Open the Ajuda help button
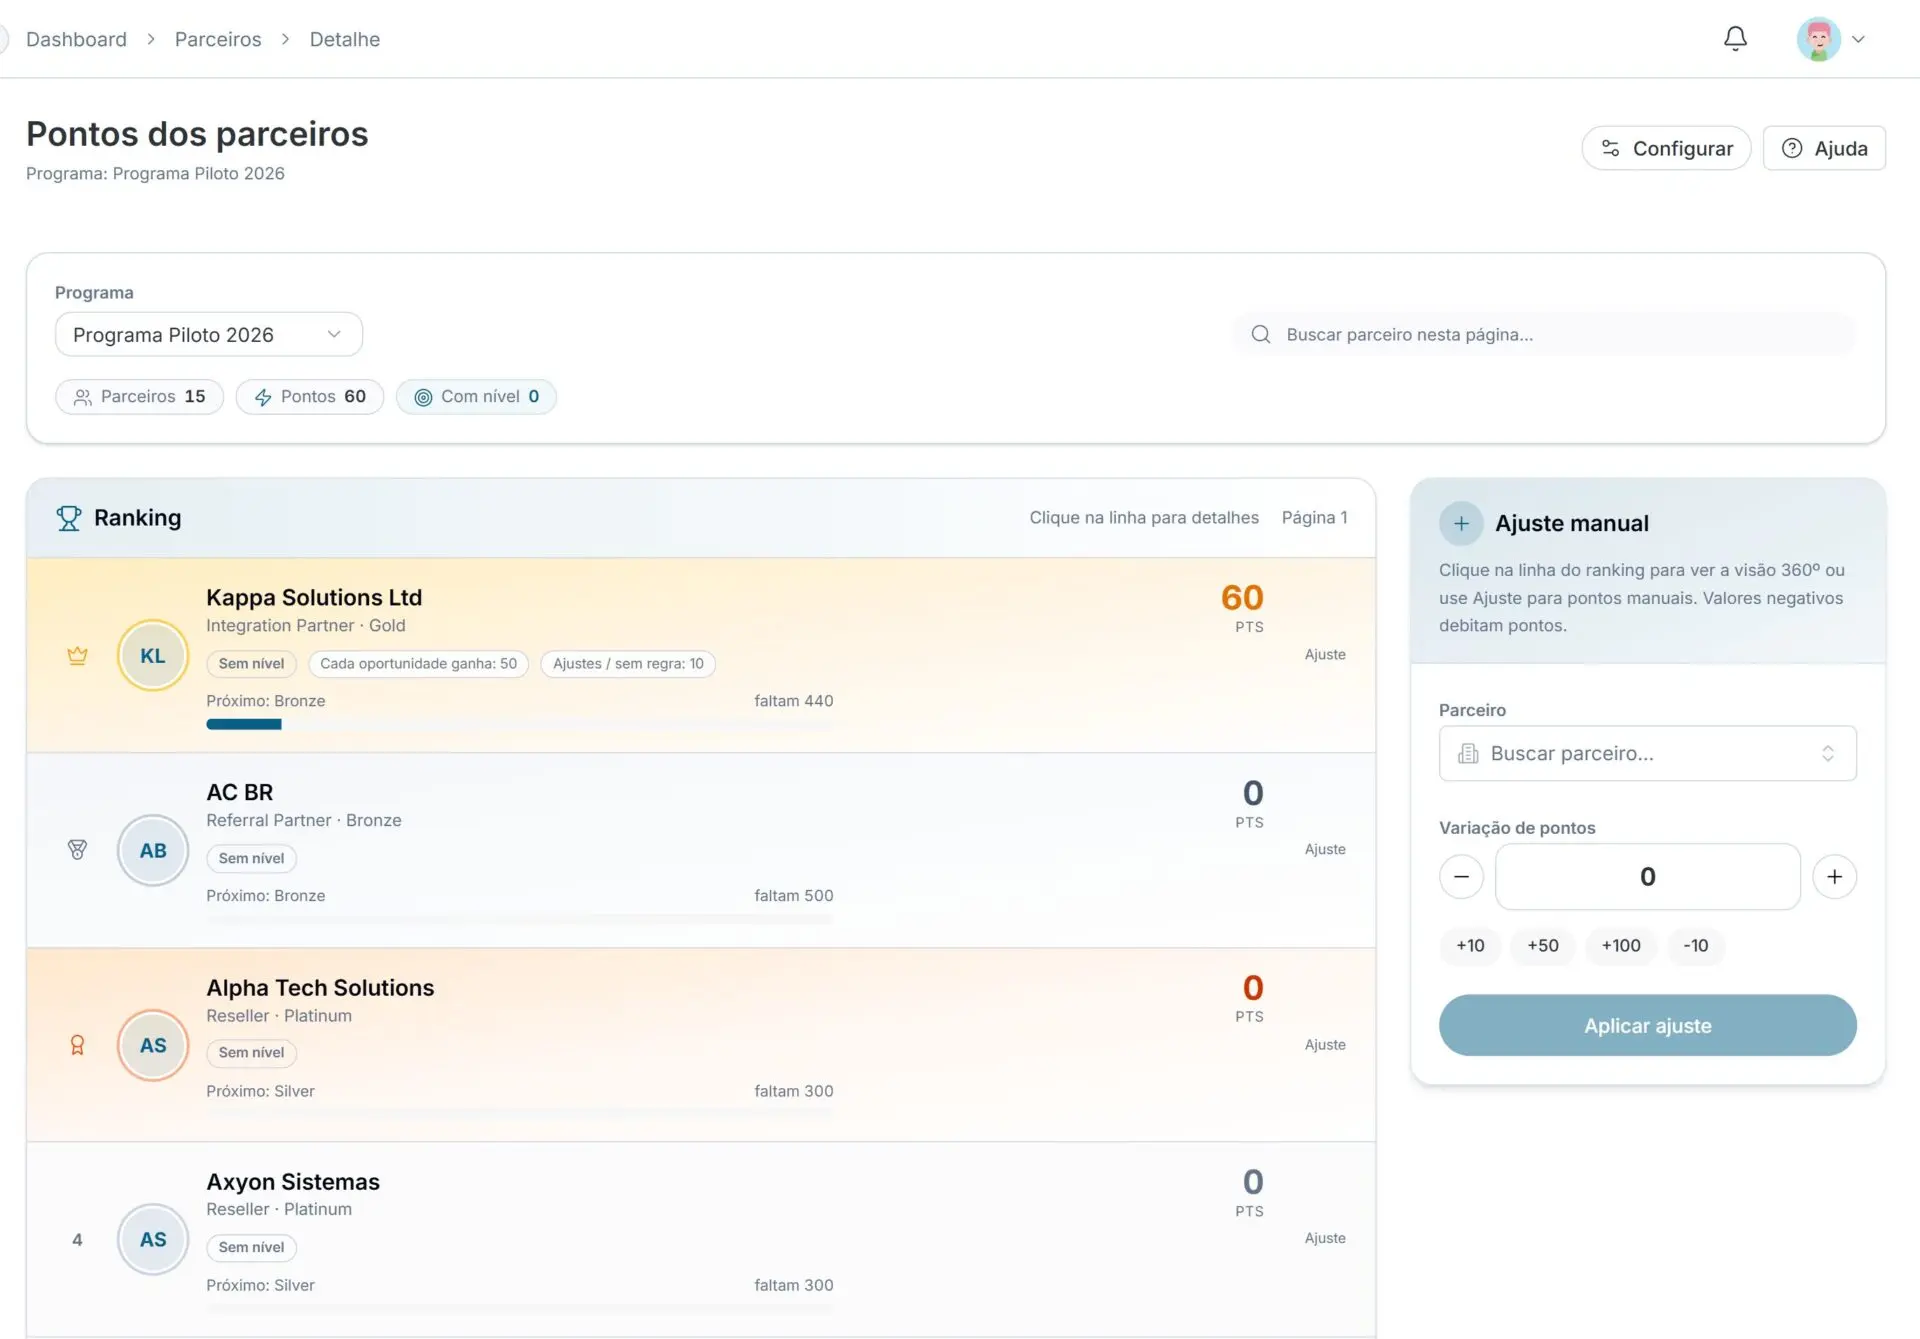 (1824, 148)
